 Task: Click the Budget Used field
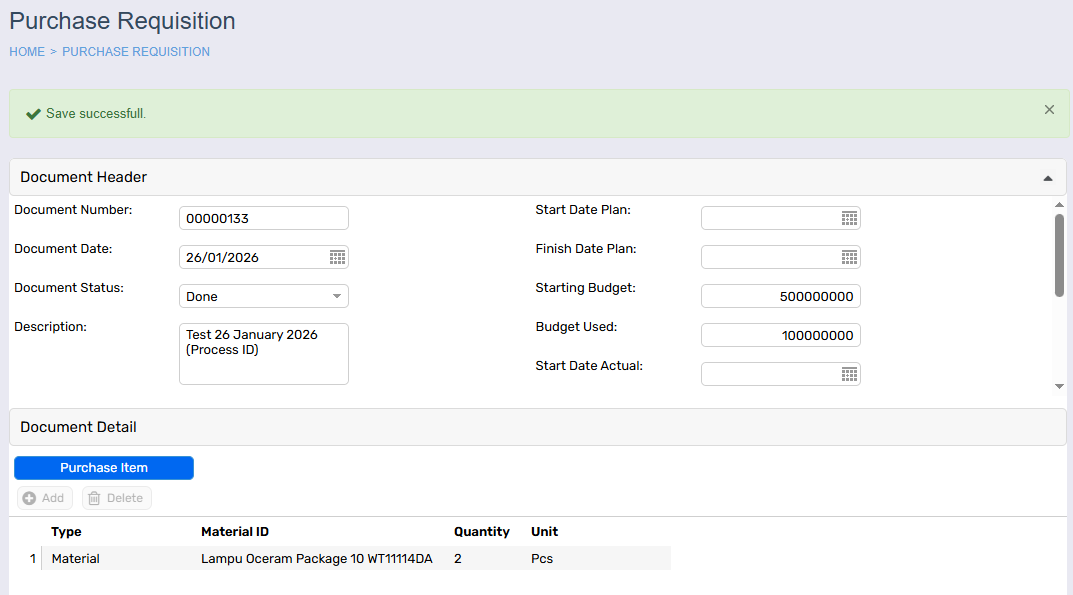[x=780, y=335]
